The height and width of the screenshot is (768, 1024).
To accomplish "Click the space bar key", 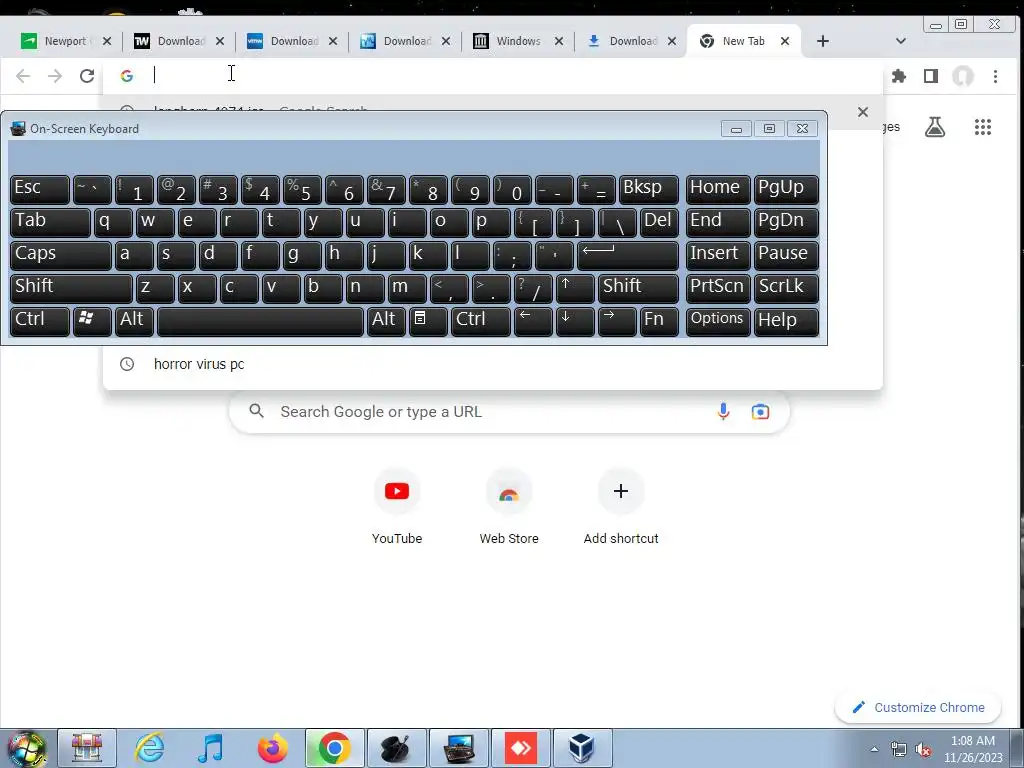I will 260,321.
